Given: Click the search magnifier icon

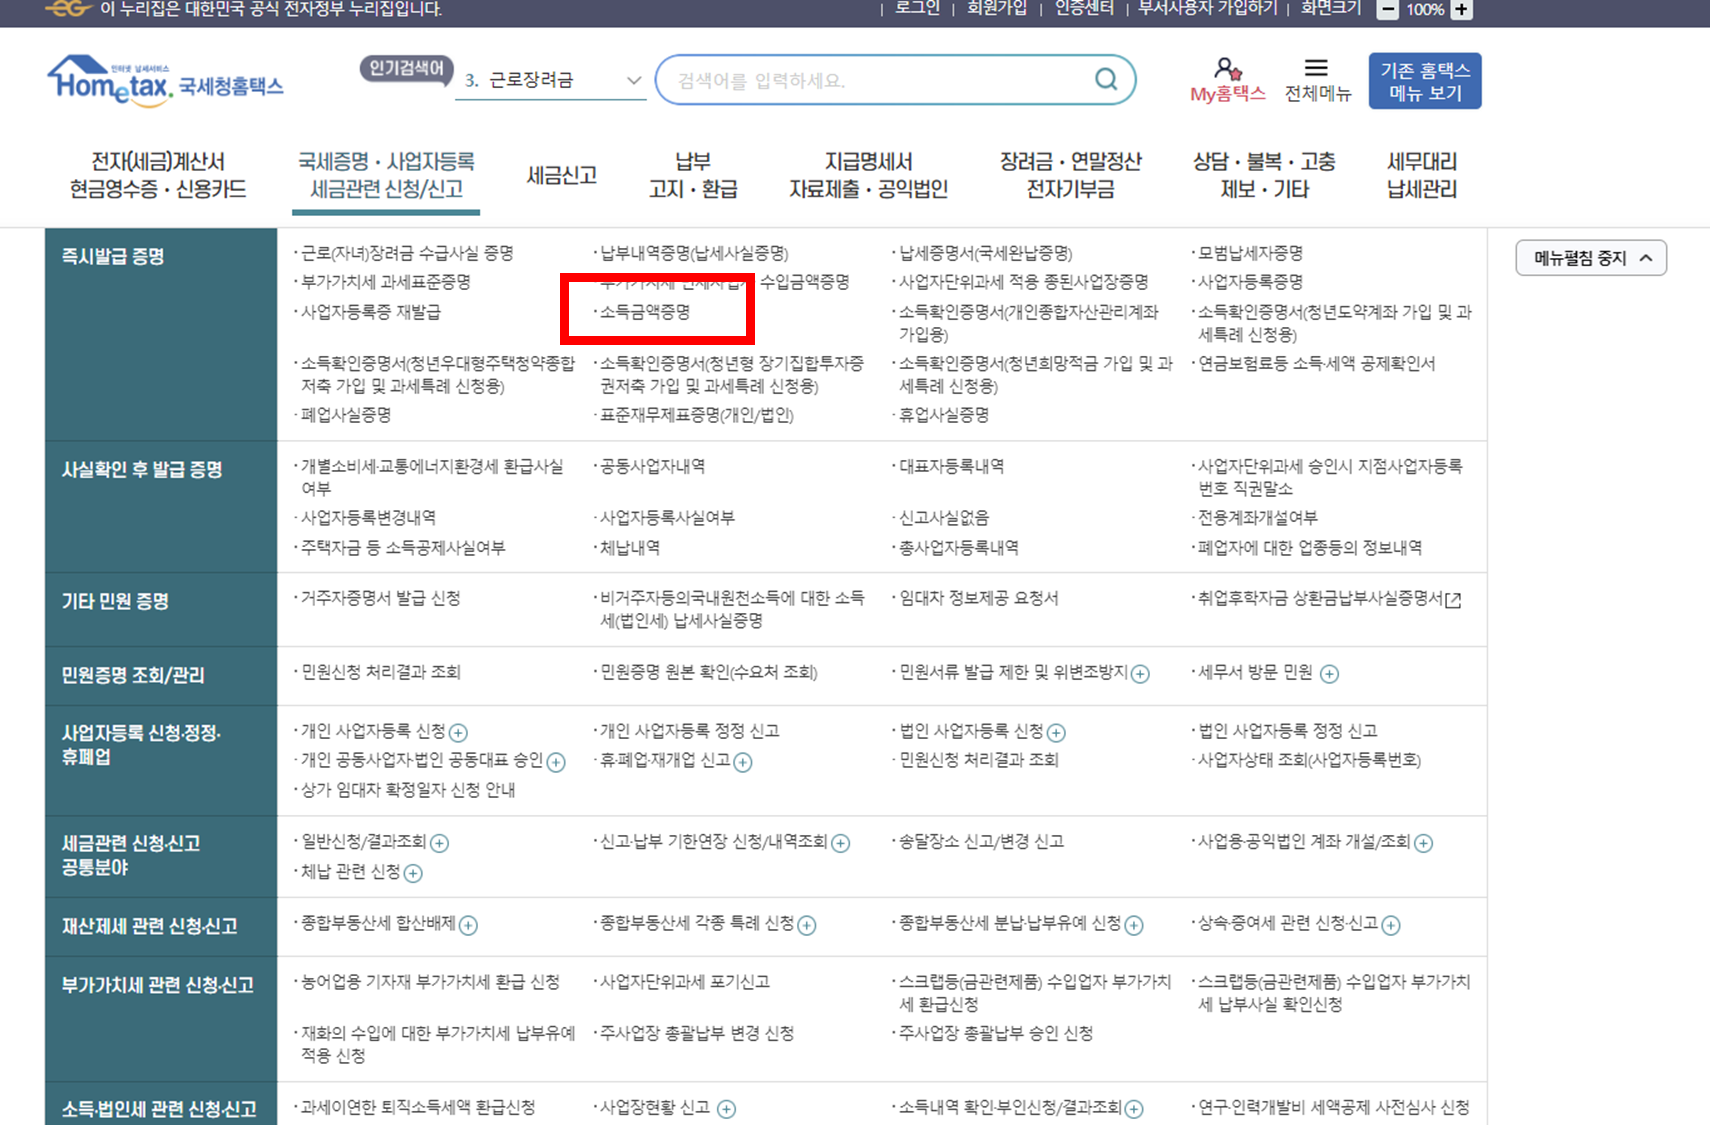Looking at the screenshot, I should tap(1106, 79).
